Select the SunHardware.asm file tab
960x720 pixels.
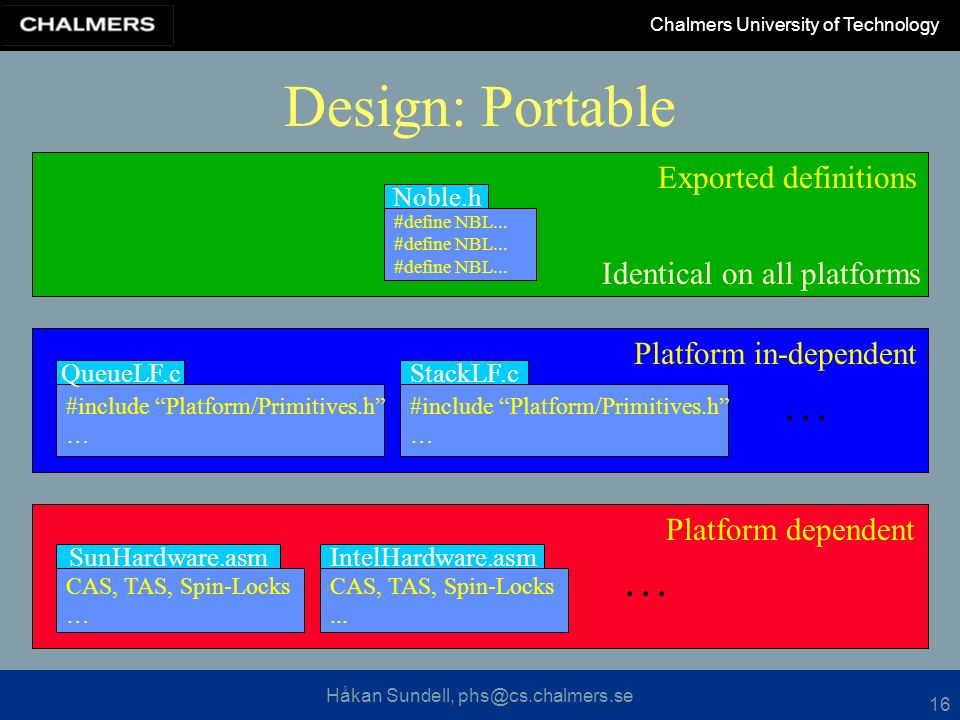pyautogui.click(x=168, y=557)
